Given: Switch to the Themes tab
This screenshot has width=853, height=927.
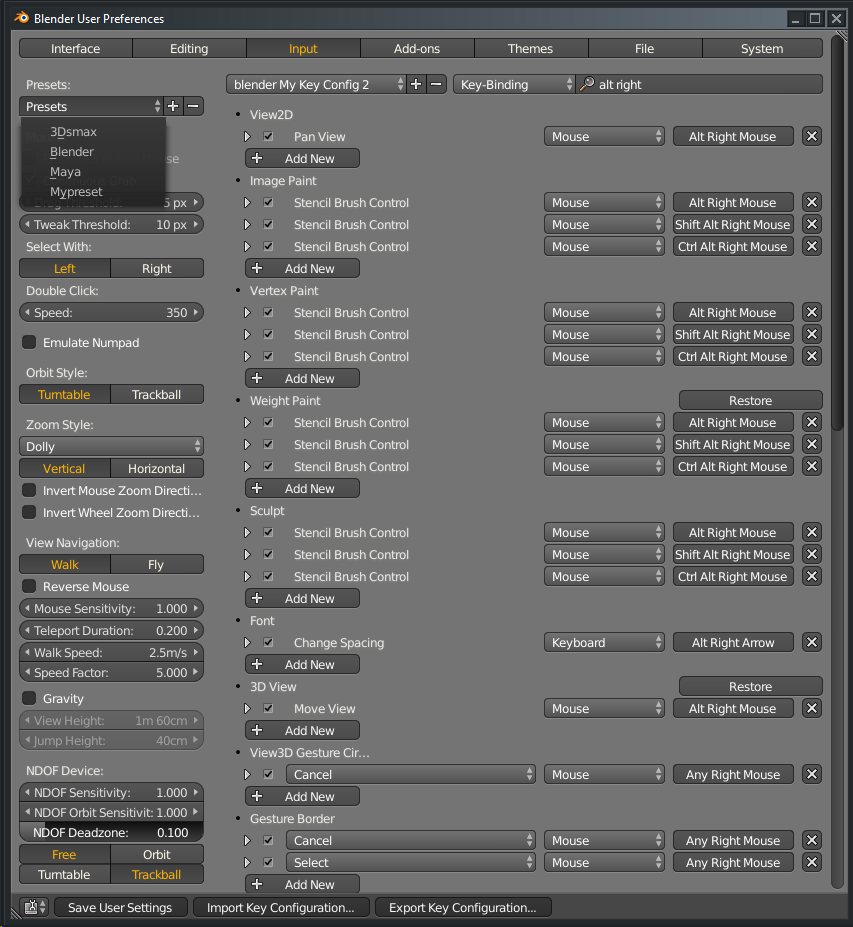Looking at the screenshot, I should point(530,48).
